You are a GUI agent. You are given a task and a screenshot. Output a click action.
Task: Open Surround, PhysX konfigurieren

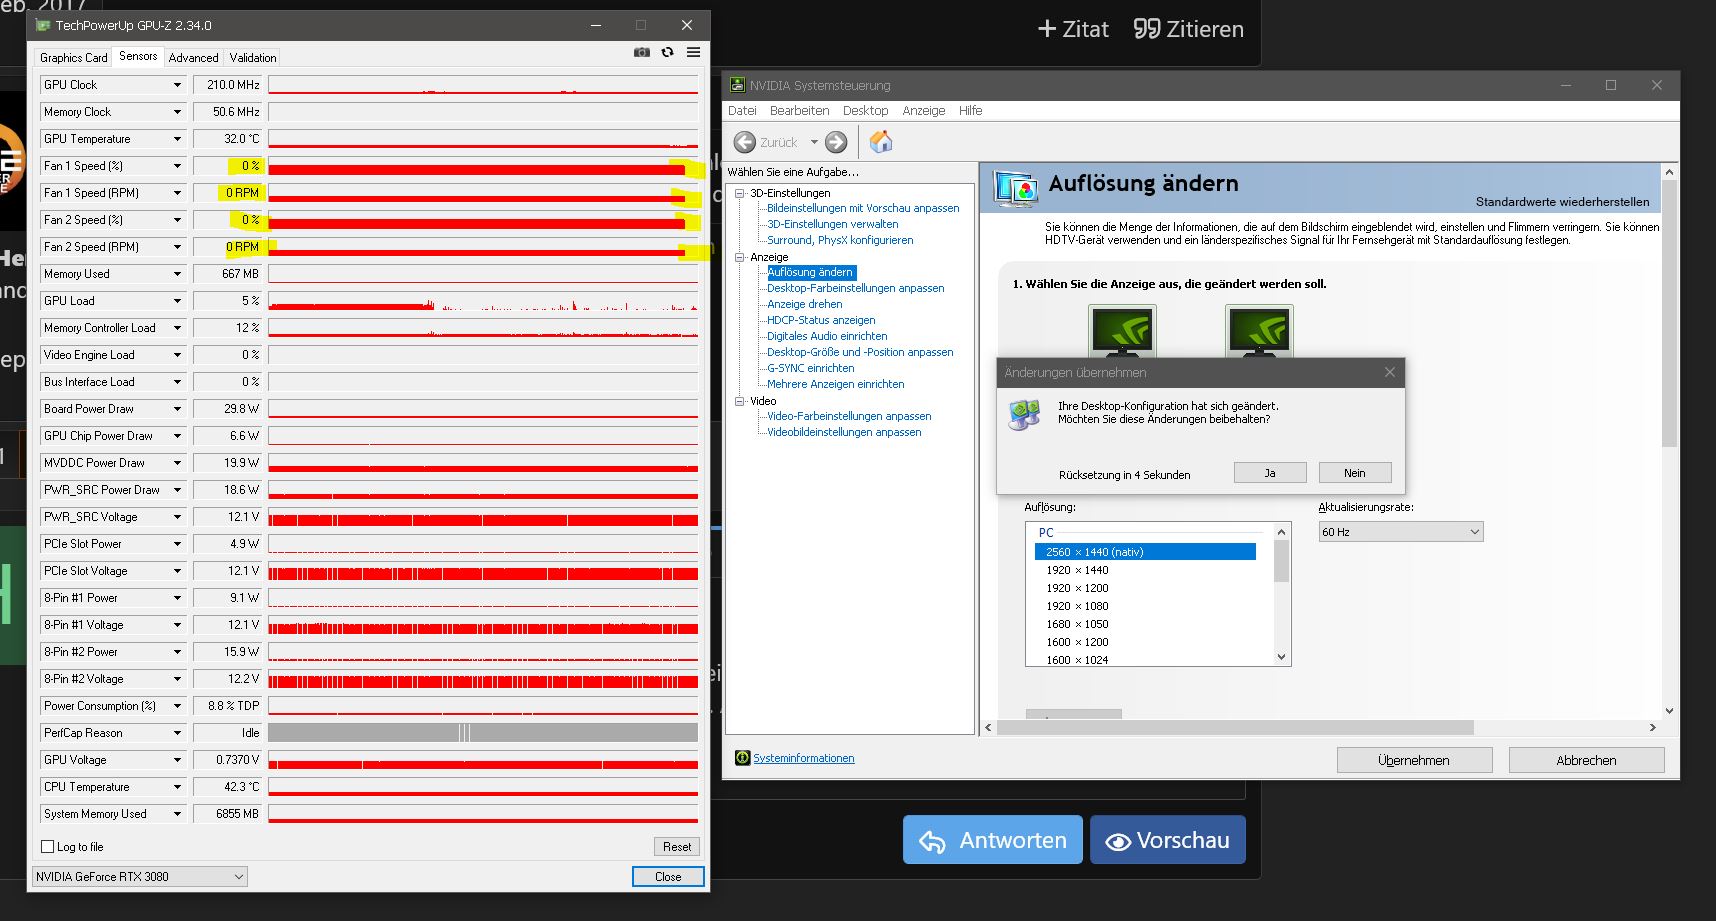coord(840,240)
